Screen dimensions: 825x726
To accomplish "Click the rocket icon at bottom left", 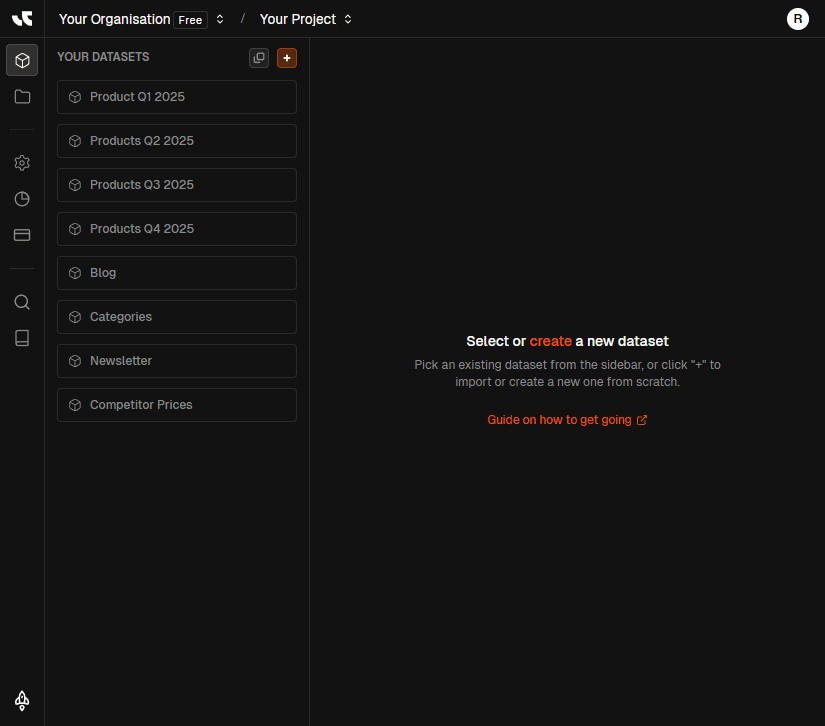I will (x=21, y=701).
